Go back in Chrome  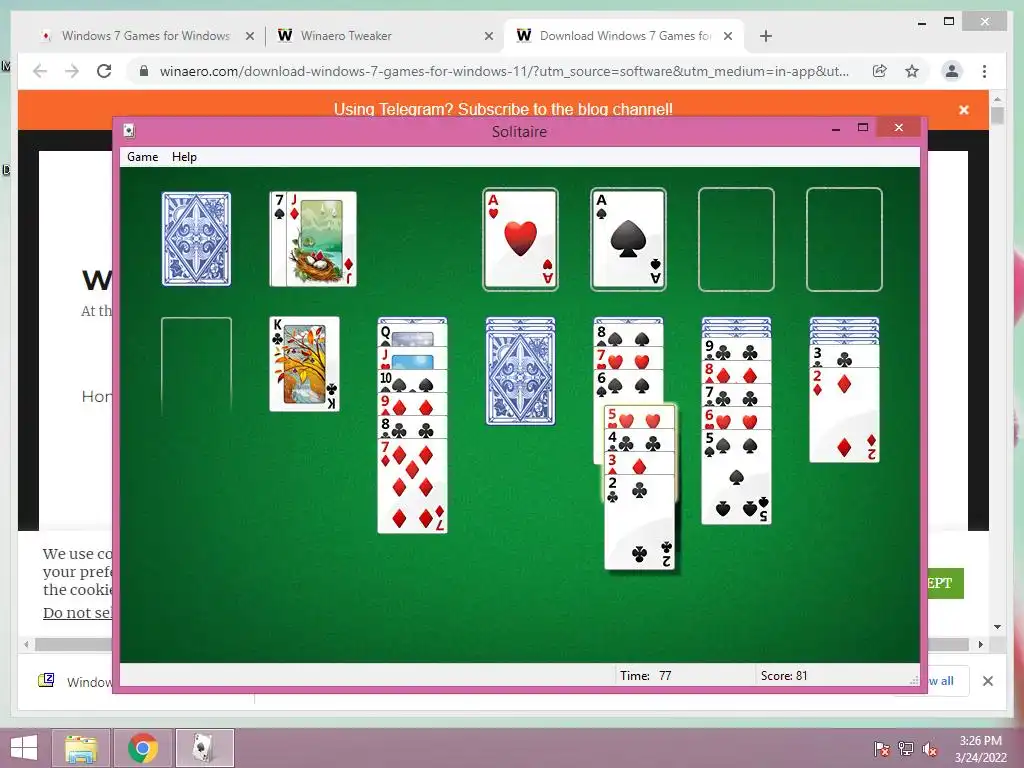40,71
